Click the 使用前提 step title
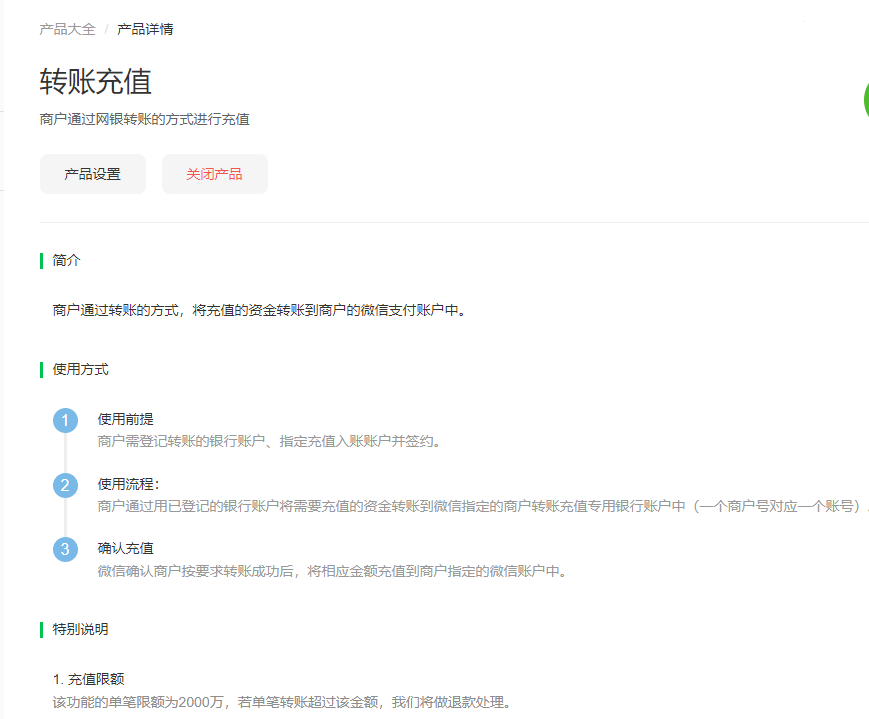Viewport: 869px width, 719px height. click(x=125, y=419)
